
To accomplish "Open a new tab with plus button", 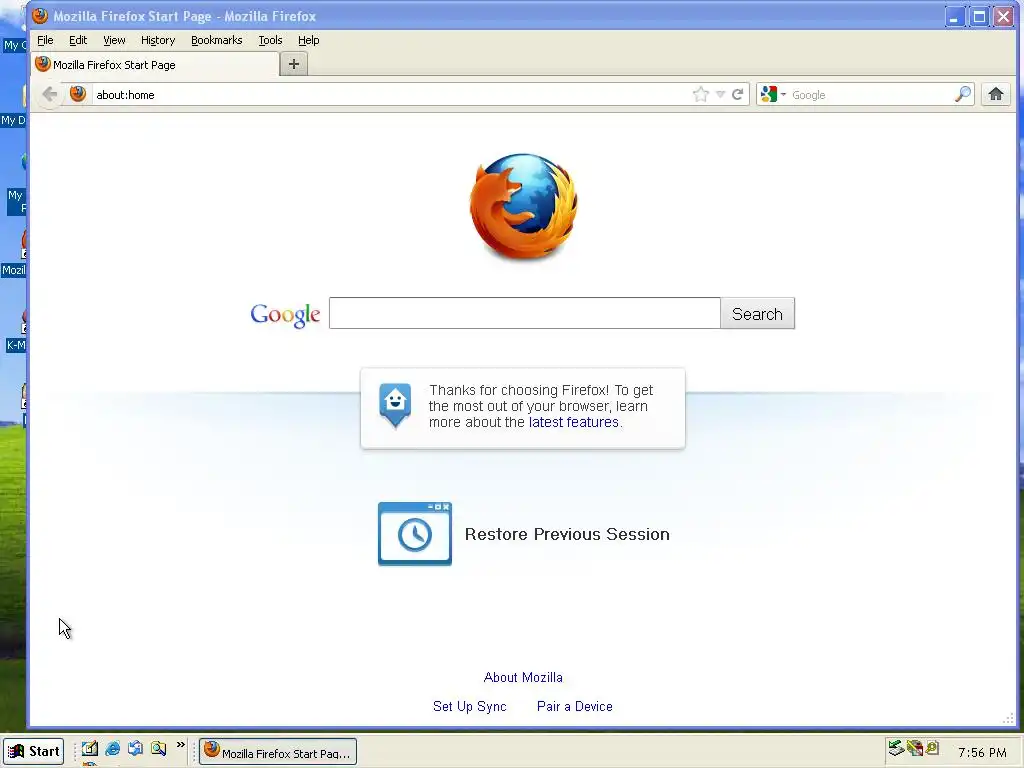I will (x=294, y=64).
